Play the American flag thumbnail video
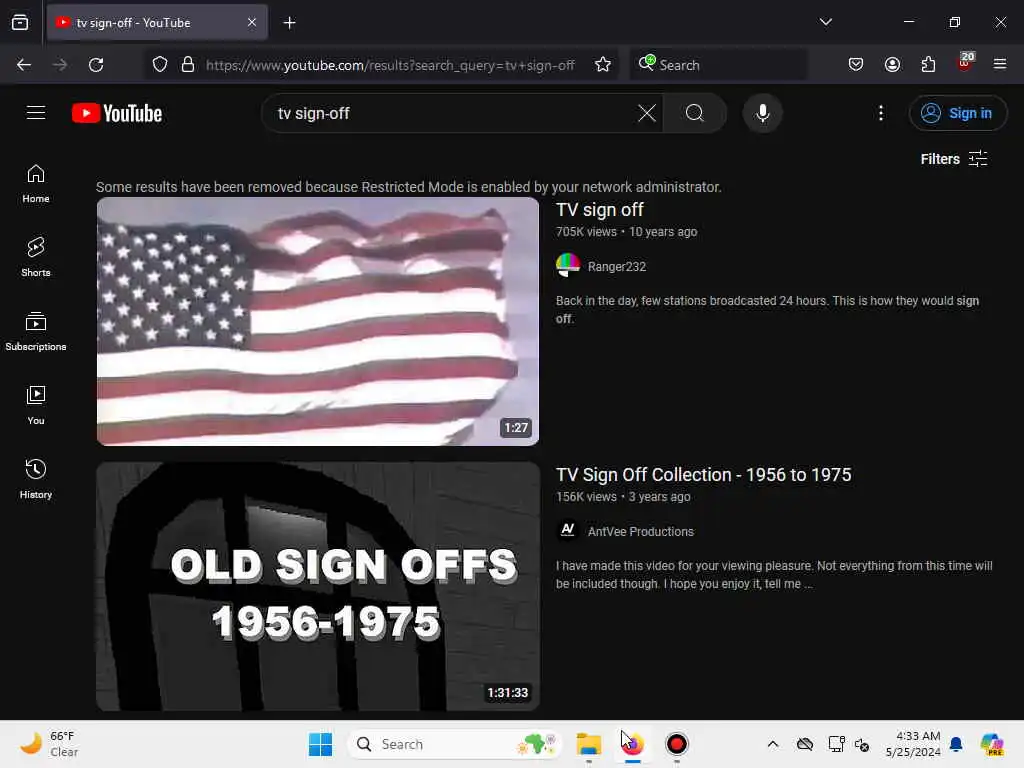The width and height of the screenshot is (1024, 768). [317, 321]
